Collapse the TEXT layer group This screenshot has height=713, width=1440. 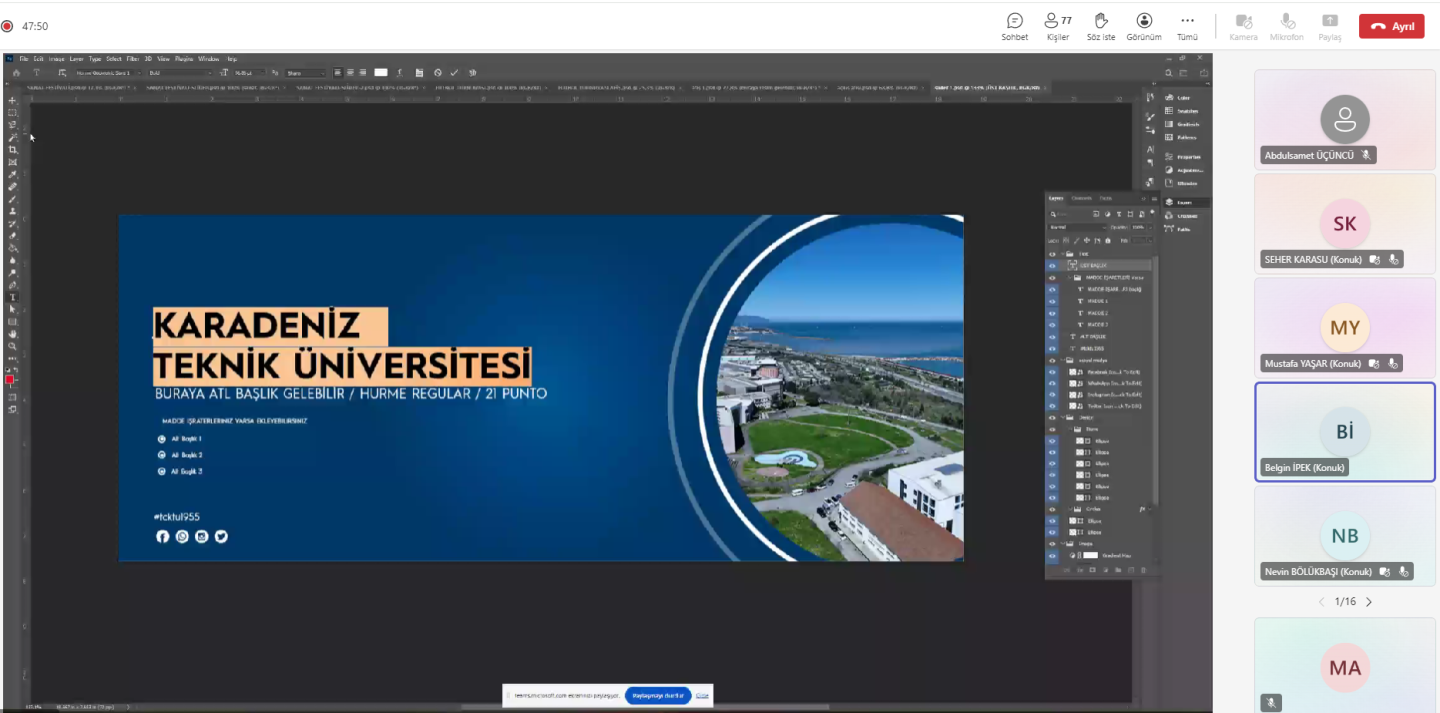1063,255
